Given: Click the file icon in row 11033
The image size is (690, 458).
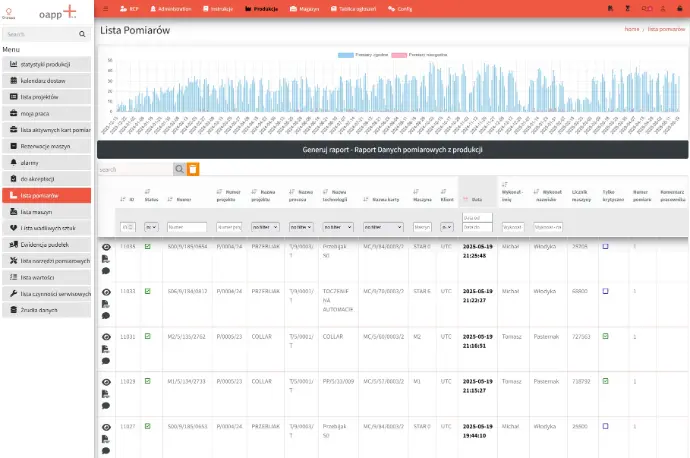Looking at the screenshot, I should 106,304.
